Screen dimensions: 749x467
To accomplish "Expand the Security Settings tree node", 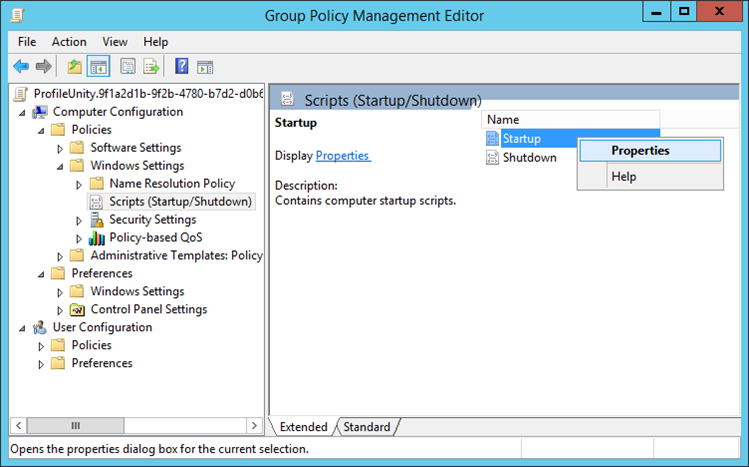I will 80,220.
